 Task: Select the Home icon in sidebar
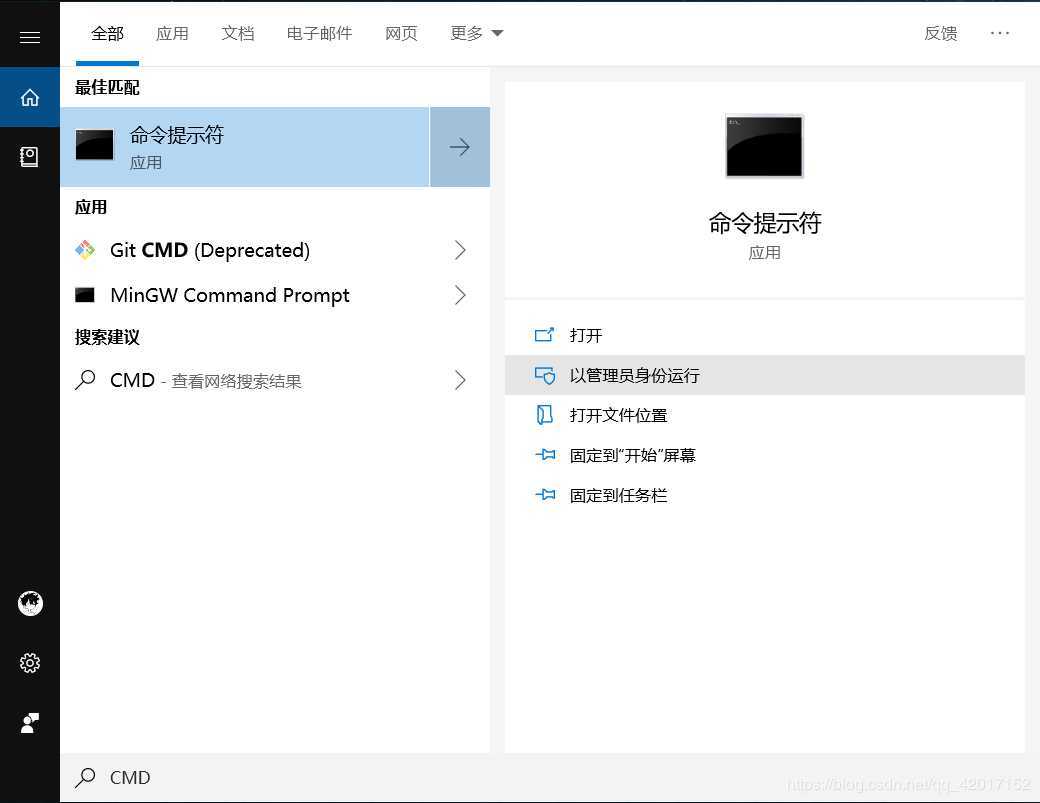[30, 97]
